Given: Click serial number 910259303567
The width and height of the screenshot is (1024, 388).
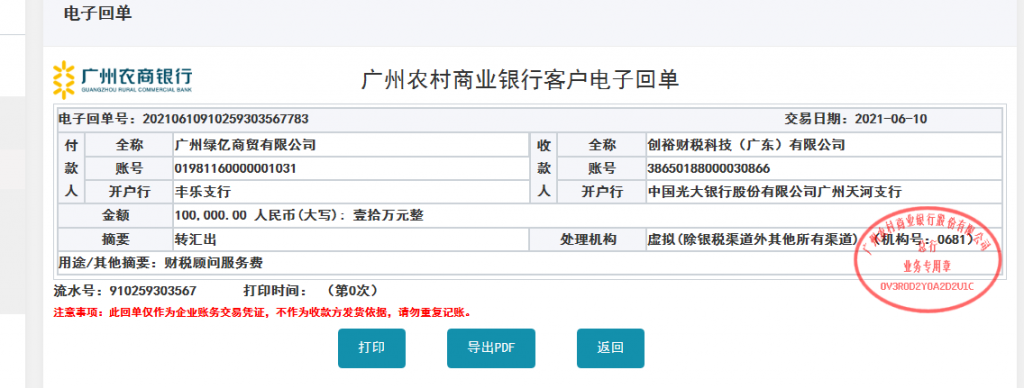Looking at the screenshot, I should point(153,290).
